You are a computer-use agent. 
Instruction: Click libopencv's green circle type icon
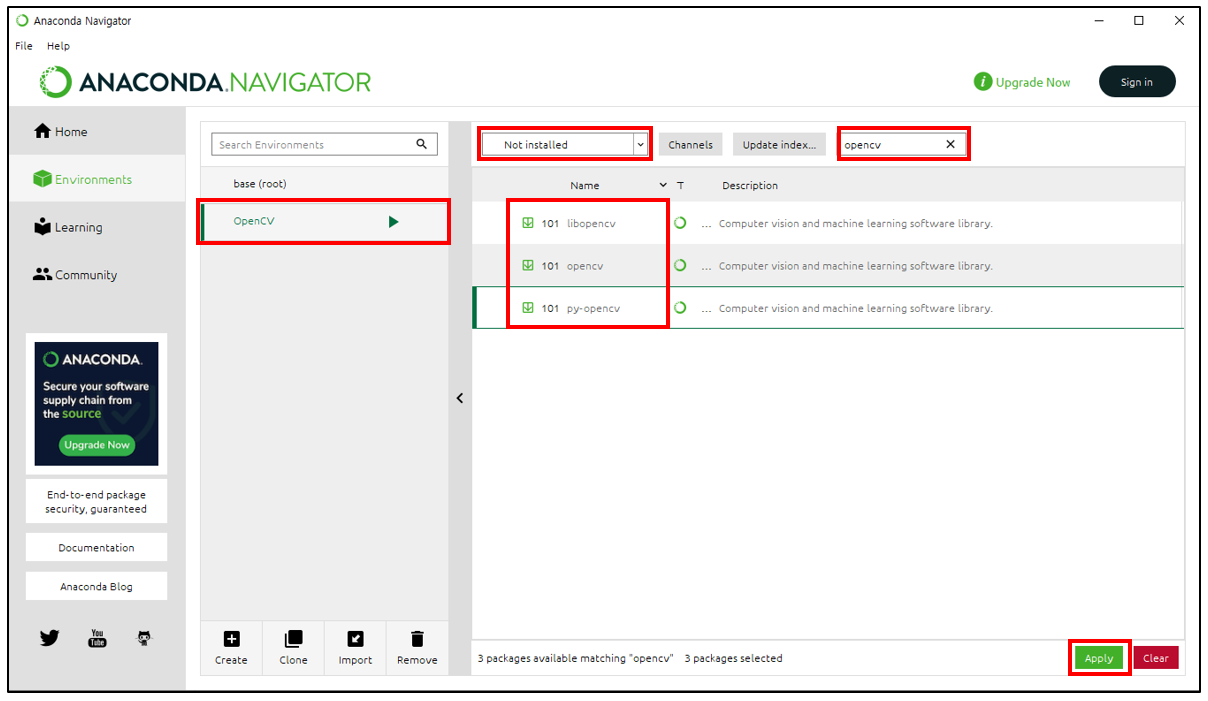680,223
